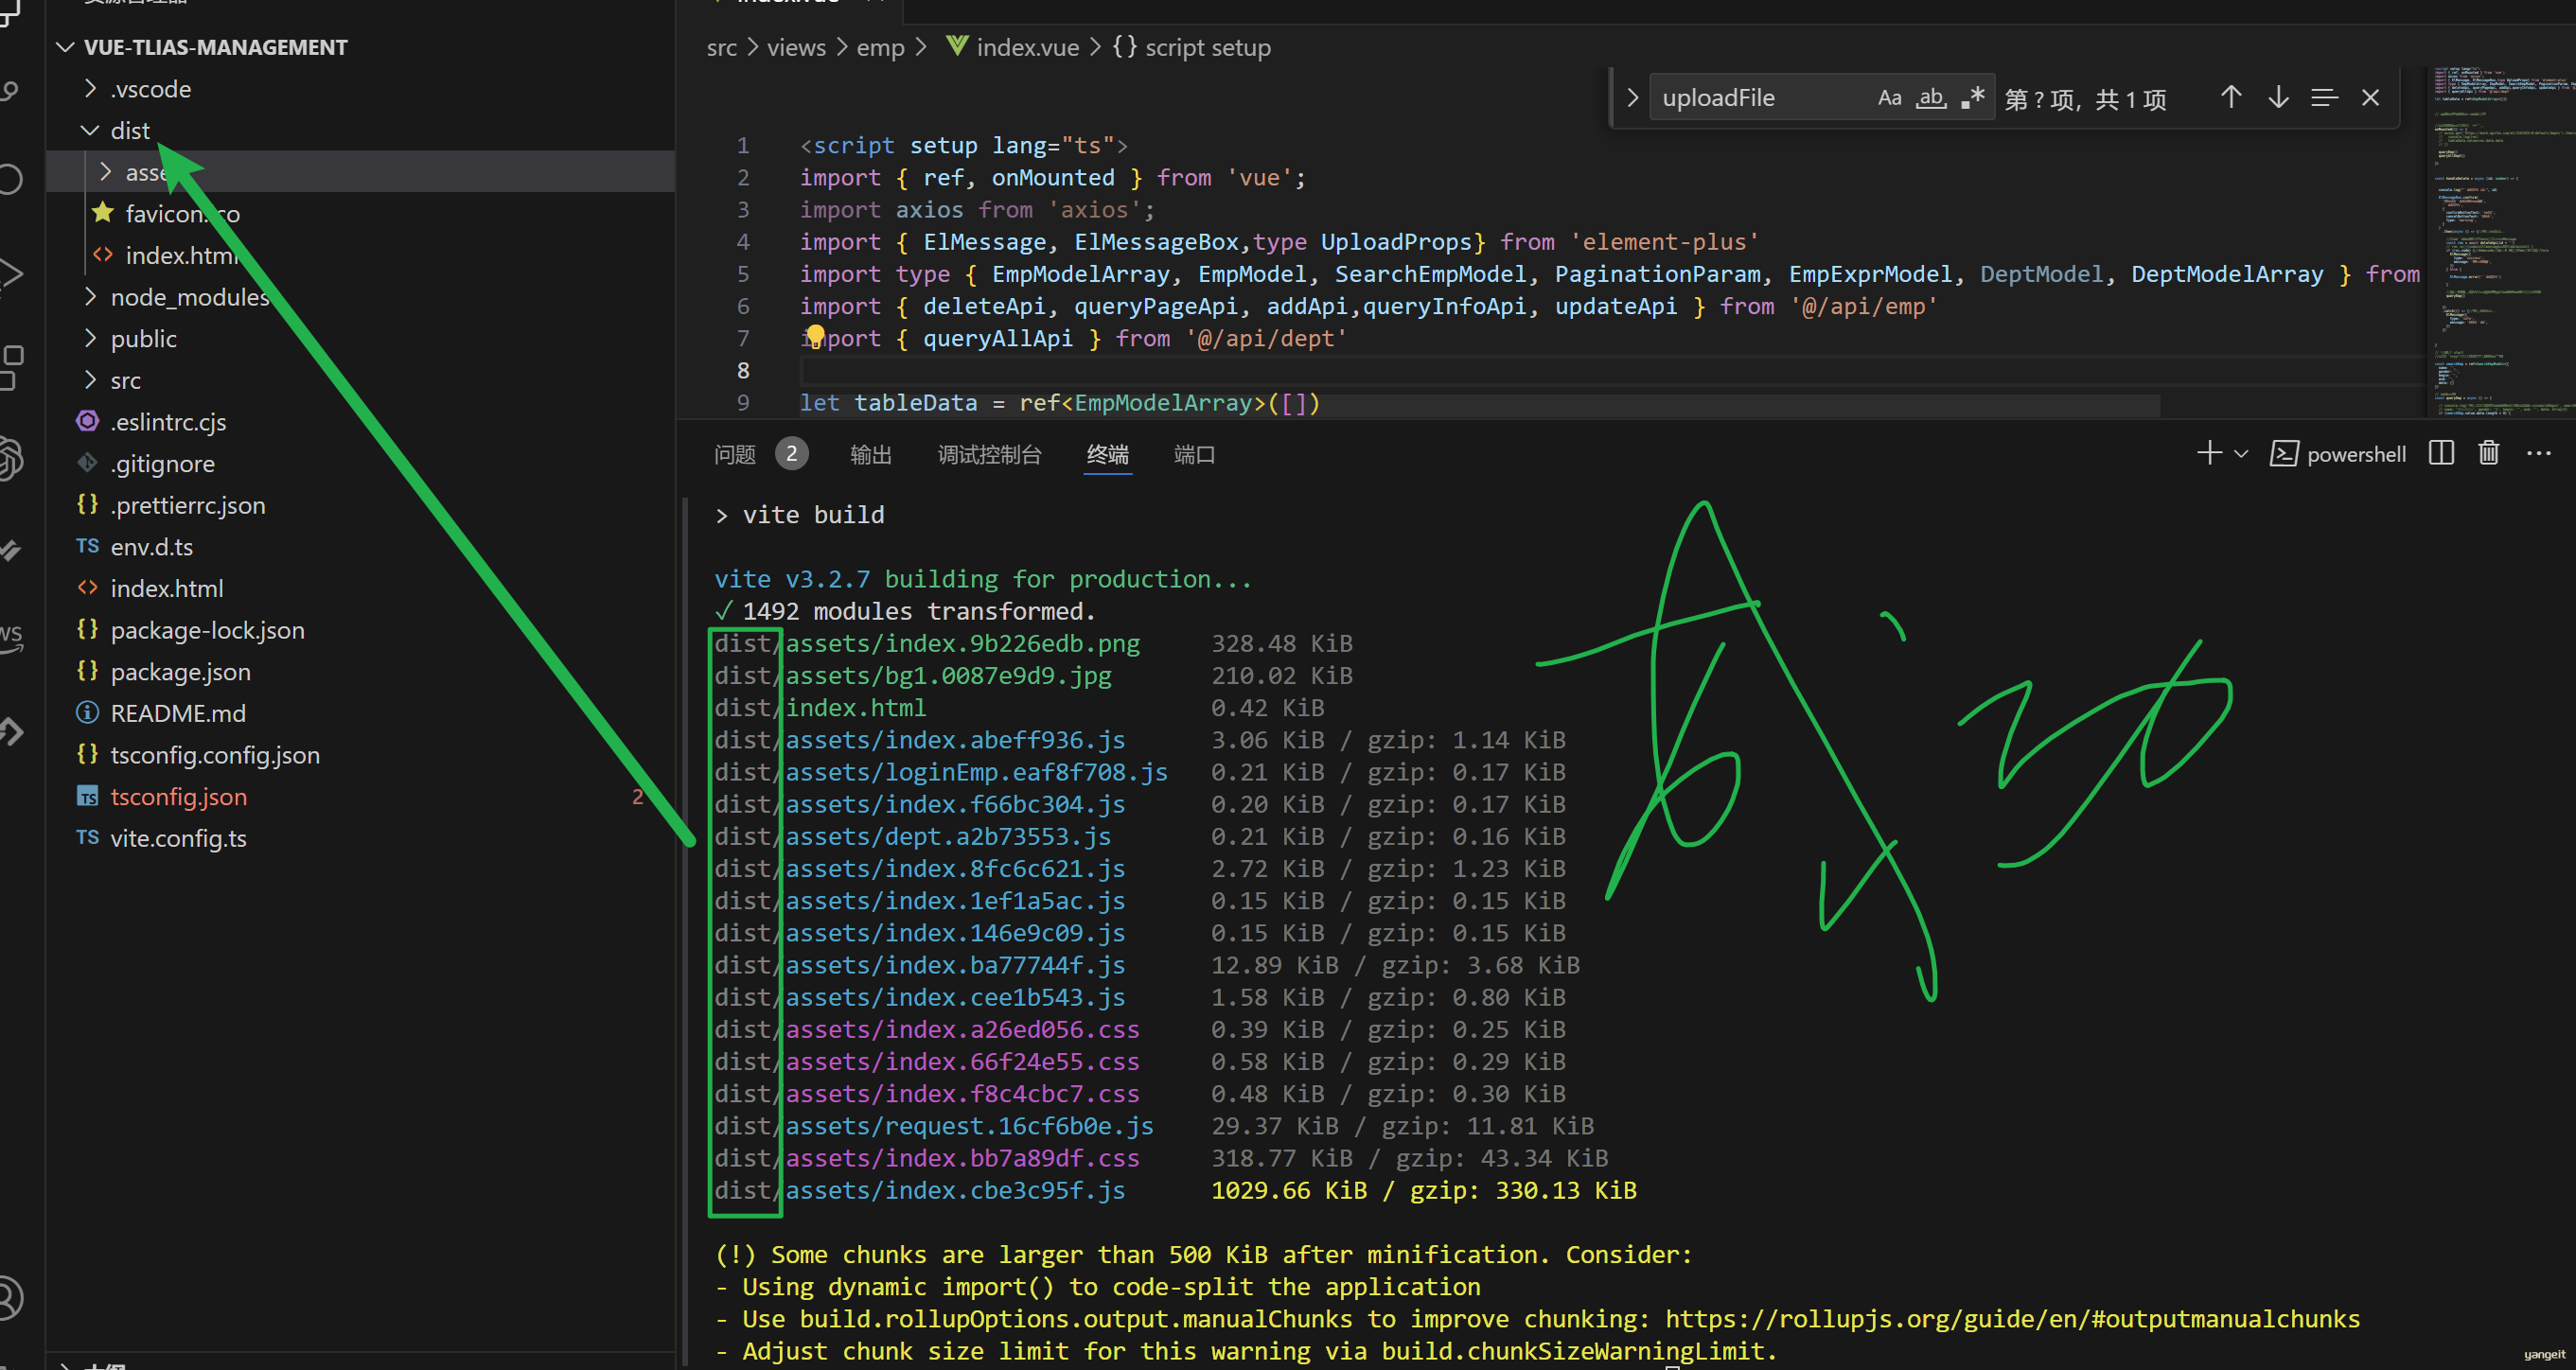Switch to the 输出 output tab
Image resolution: width=2576 pixels, height=1370 pixels.
[x=870, y=454]
